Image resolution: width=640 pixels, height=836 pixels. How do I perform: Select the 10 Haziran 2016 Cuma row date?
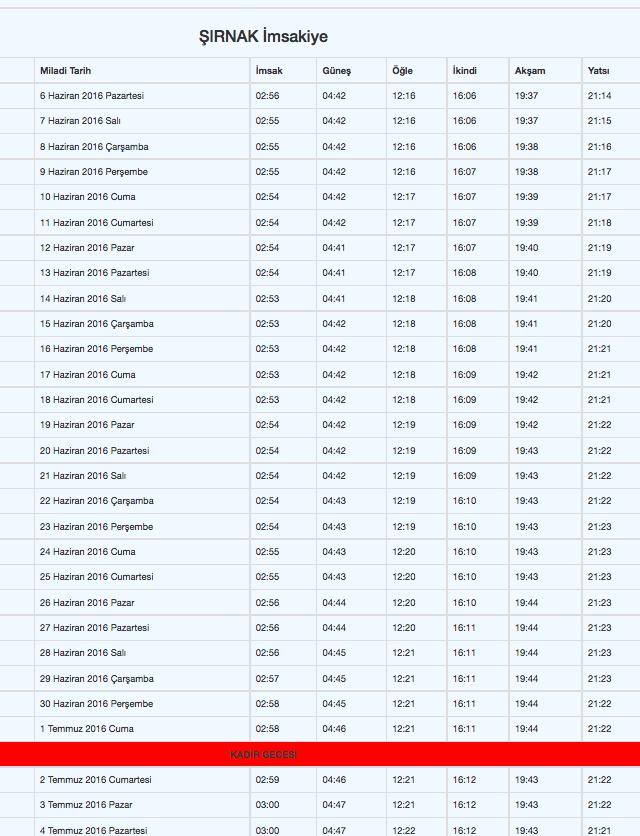point(87,197)
